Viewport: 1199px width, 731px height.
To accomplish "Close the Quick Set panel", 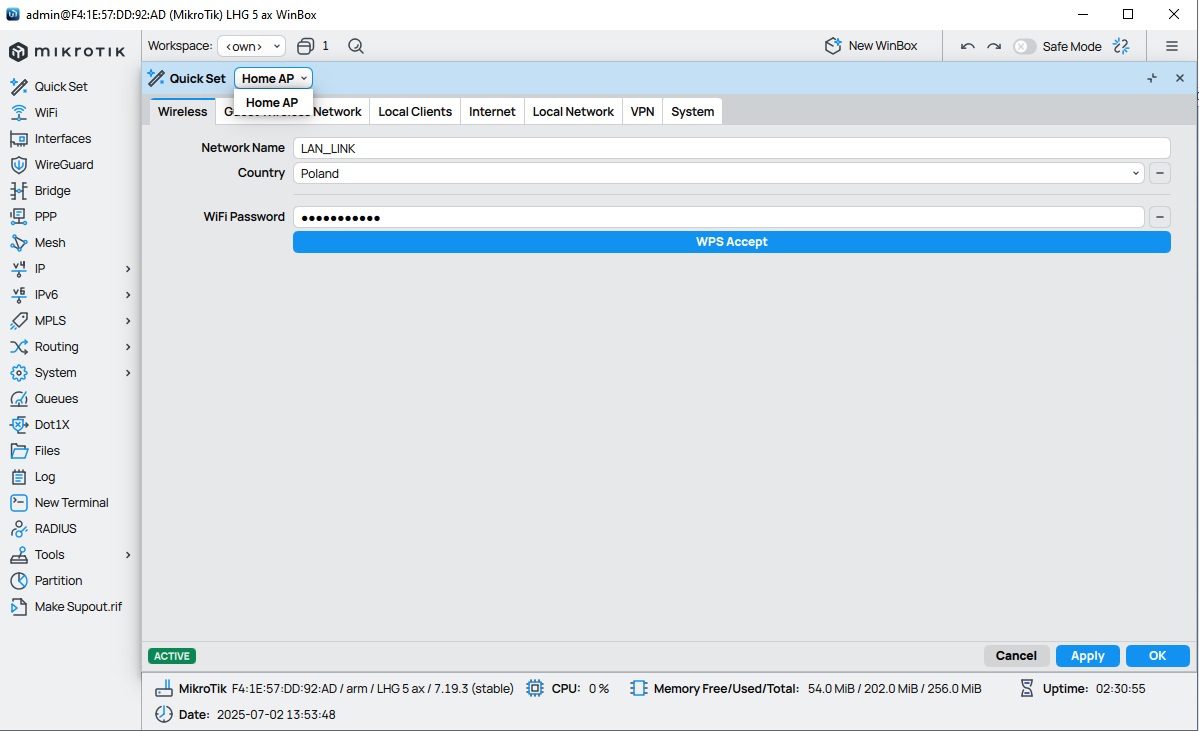I will (1180, 78).
